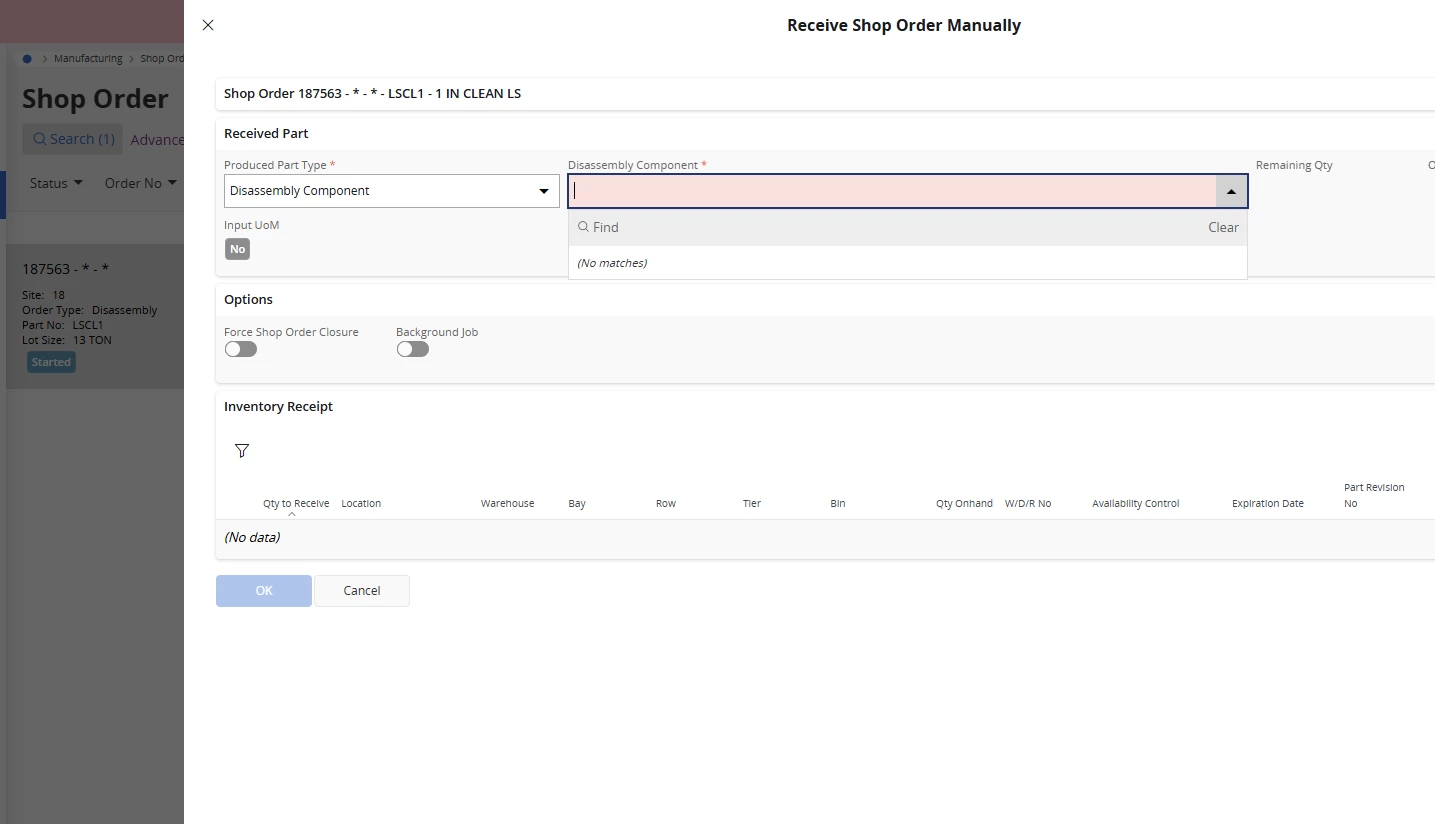
Task: Open the Order No filter dropdown
Action: click(141, 183)
